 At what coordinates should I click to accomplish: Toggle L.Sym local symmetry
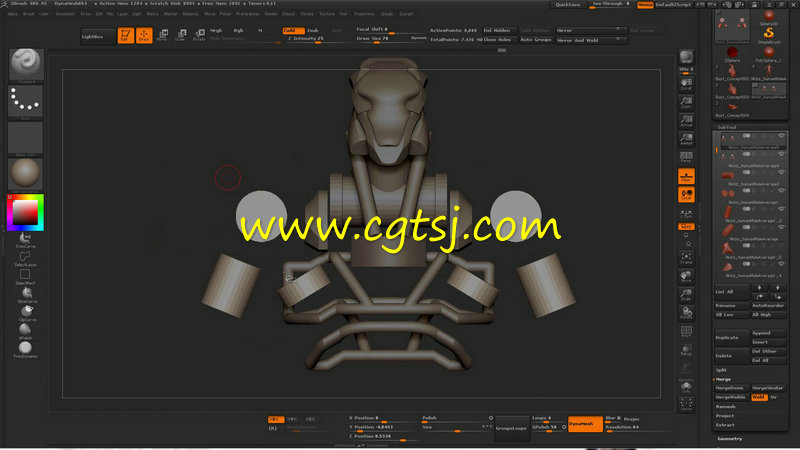[686, 213]
